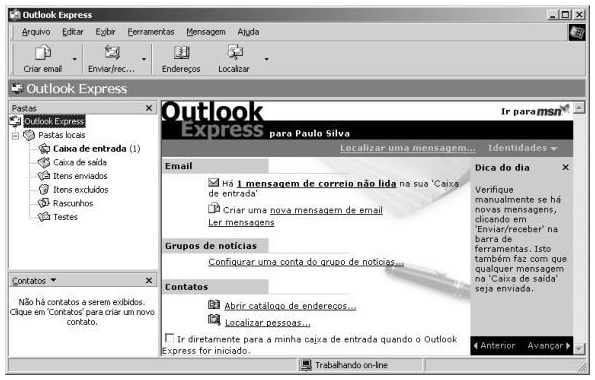Click the Outlook Express title bar icon

15,15
